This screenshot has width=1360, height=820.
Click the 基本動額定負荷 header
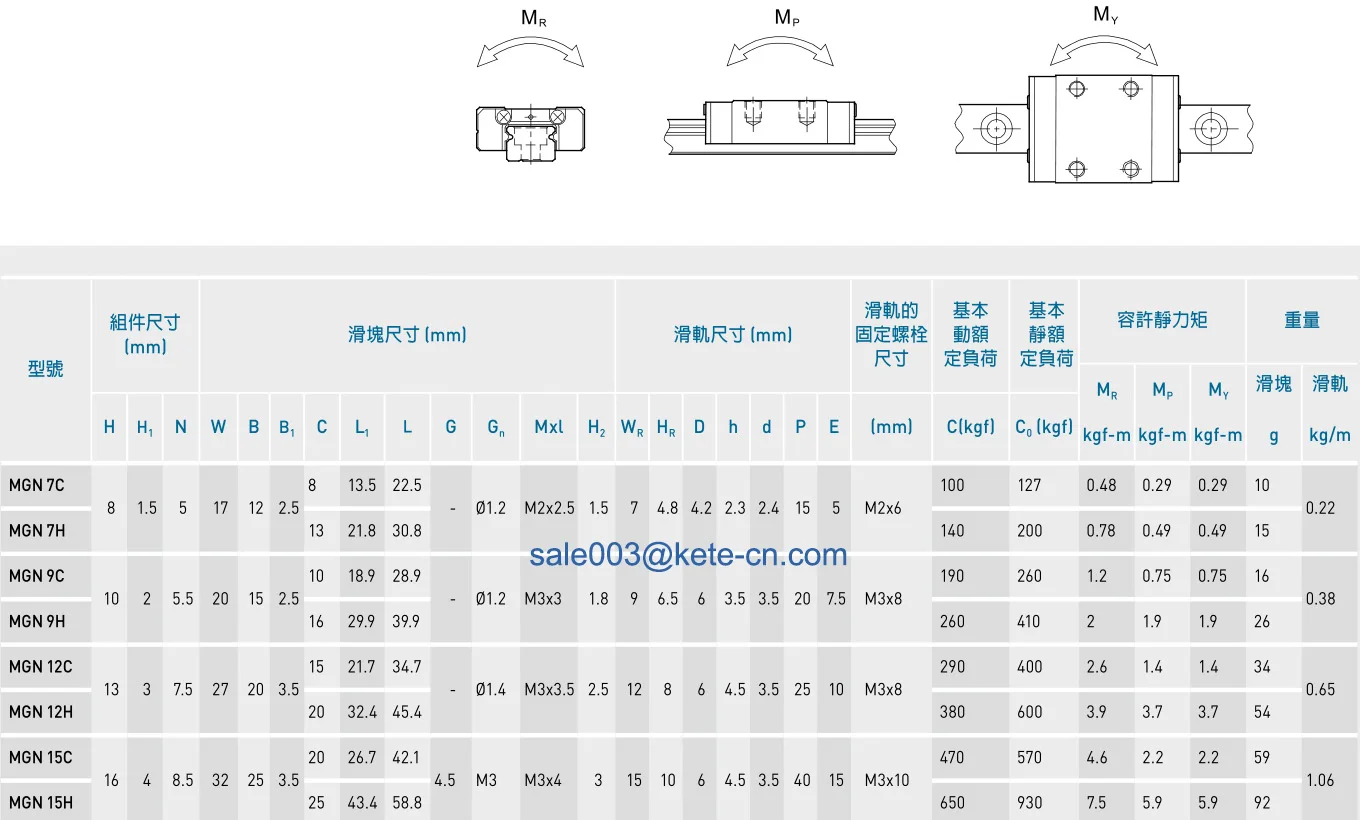(x=970, y=335)
